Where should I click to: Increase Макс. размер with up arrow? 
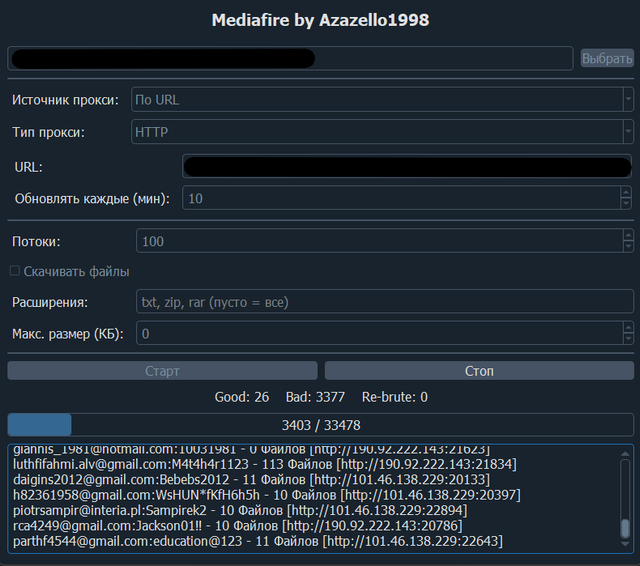coord(628,328)
